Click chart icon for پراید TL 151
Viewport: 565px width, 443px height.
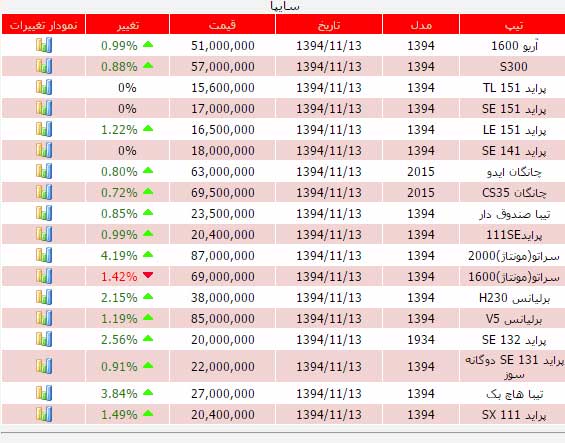44,87
